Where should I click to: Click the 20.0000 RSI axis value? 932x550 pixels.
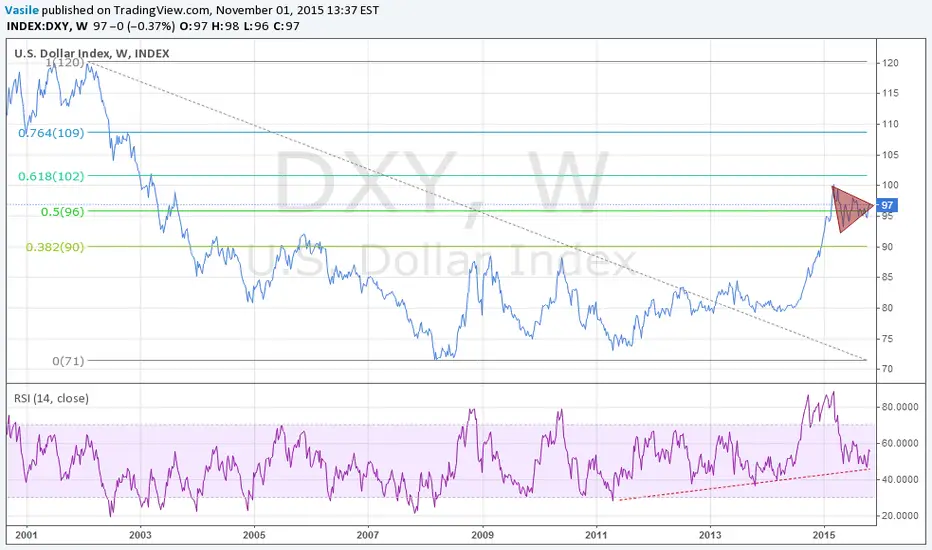[x=898, y=516]
